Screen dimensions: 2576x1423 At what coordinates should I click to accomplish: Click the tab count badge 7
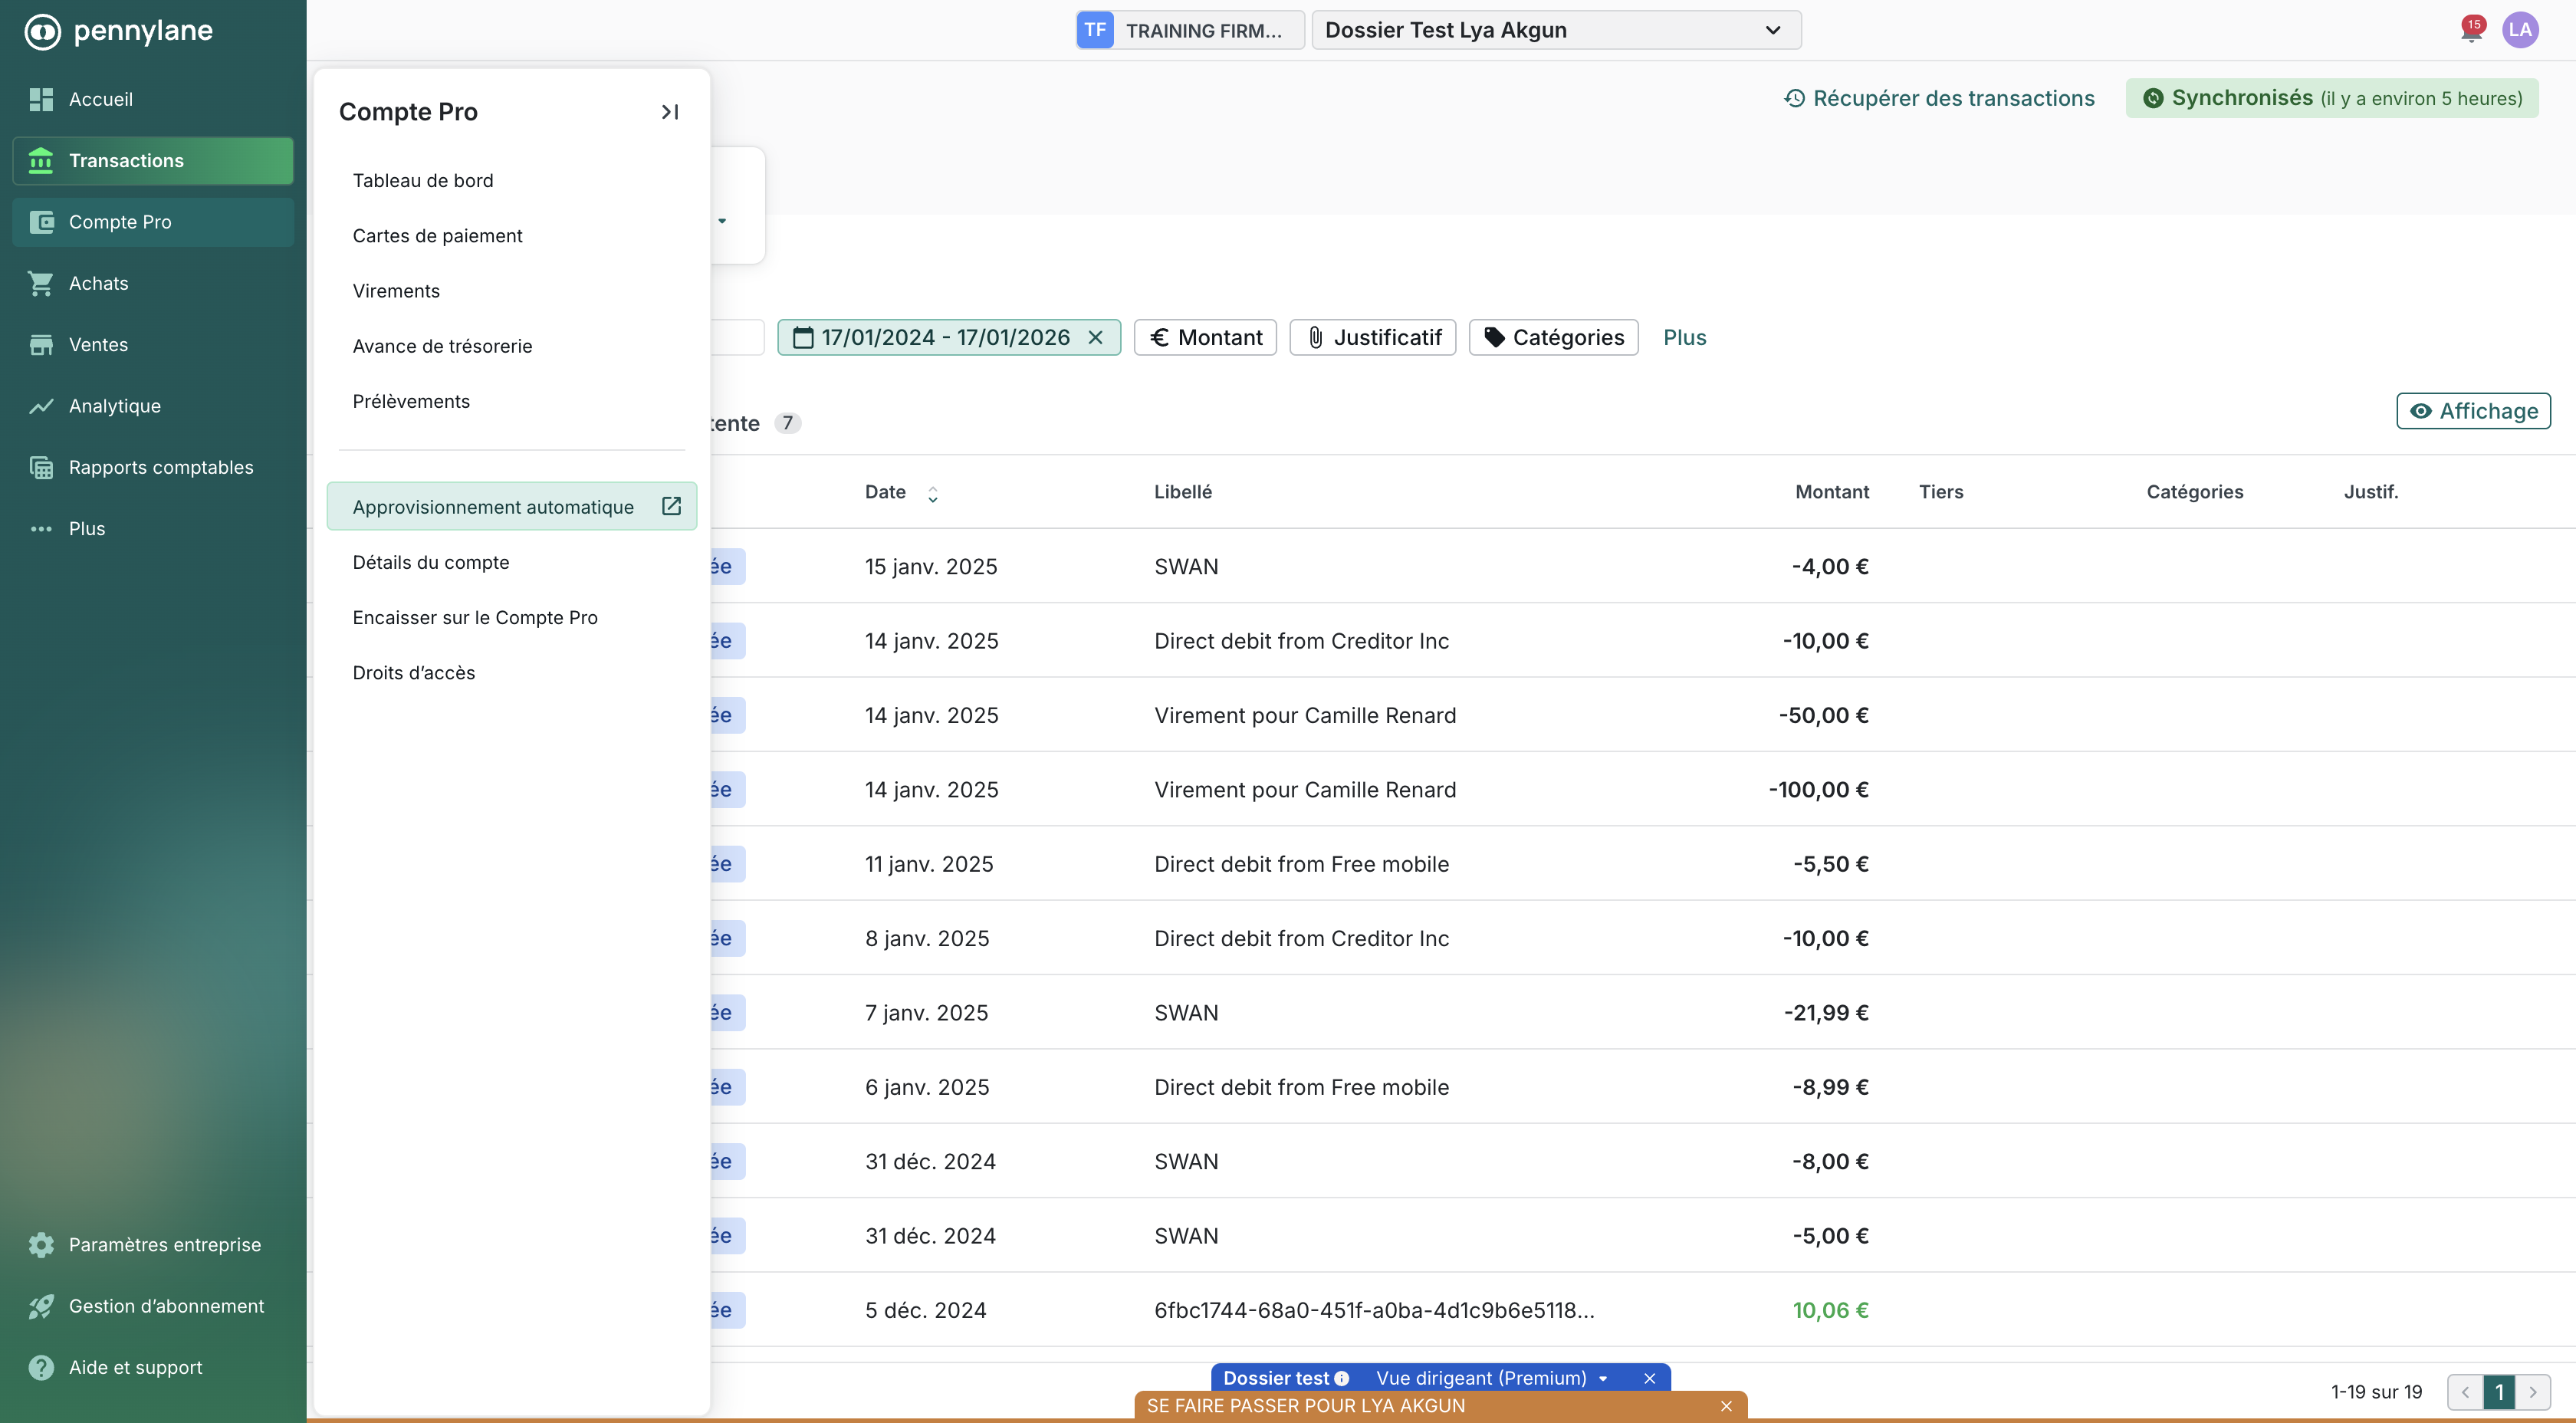click(788, 423)
